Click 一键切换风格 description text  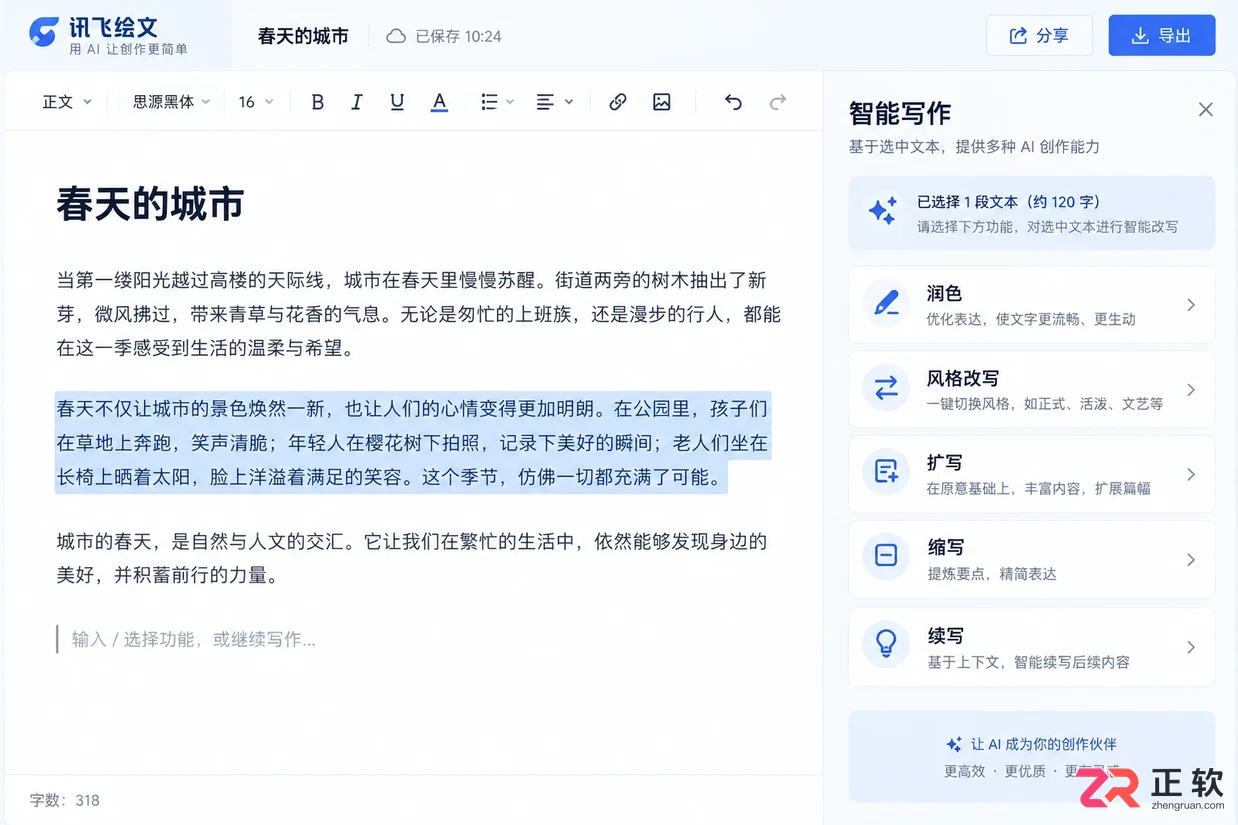point(1044,404)
